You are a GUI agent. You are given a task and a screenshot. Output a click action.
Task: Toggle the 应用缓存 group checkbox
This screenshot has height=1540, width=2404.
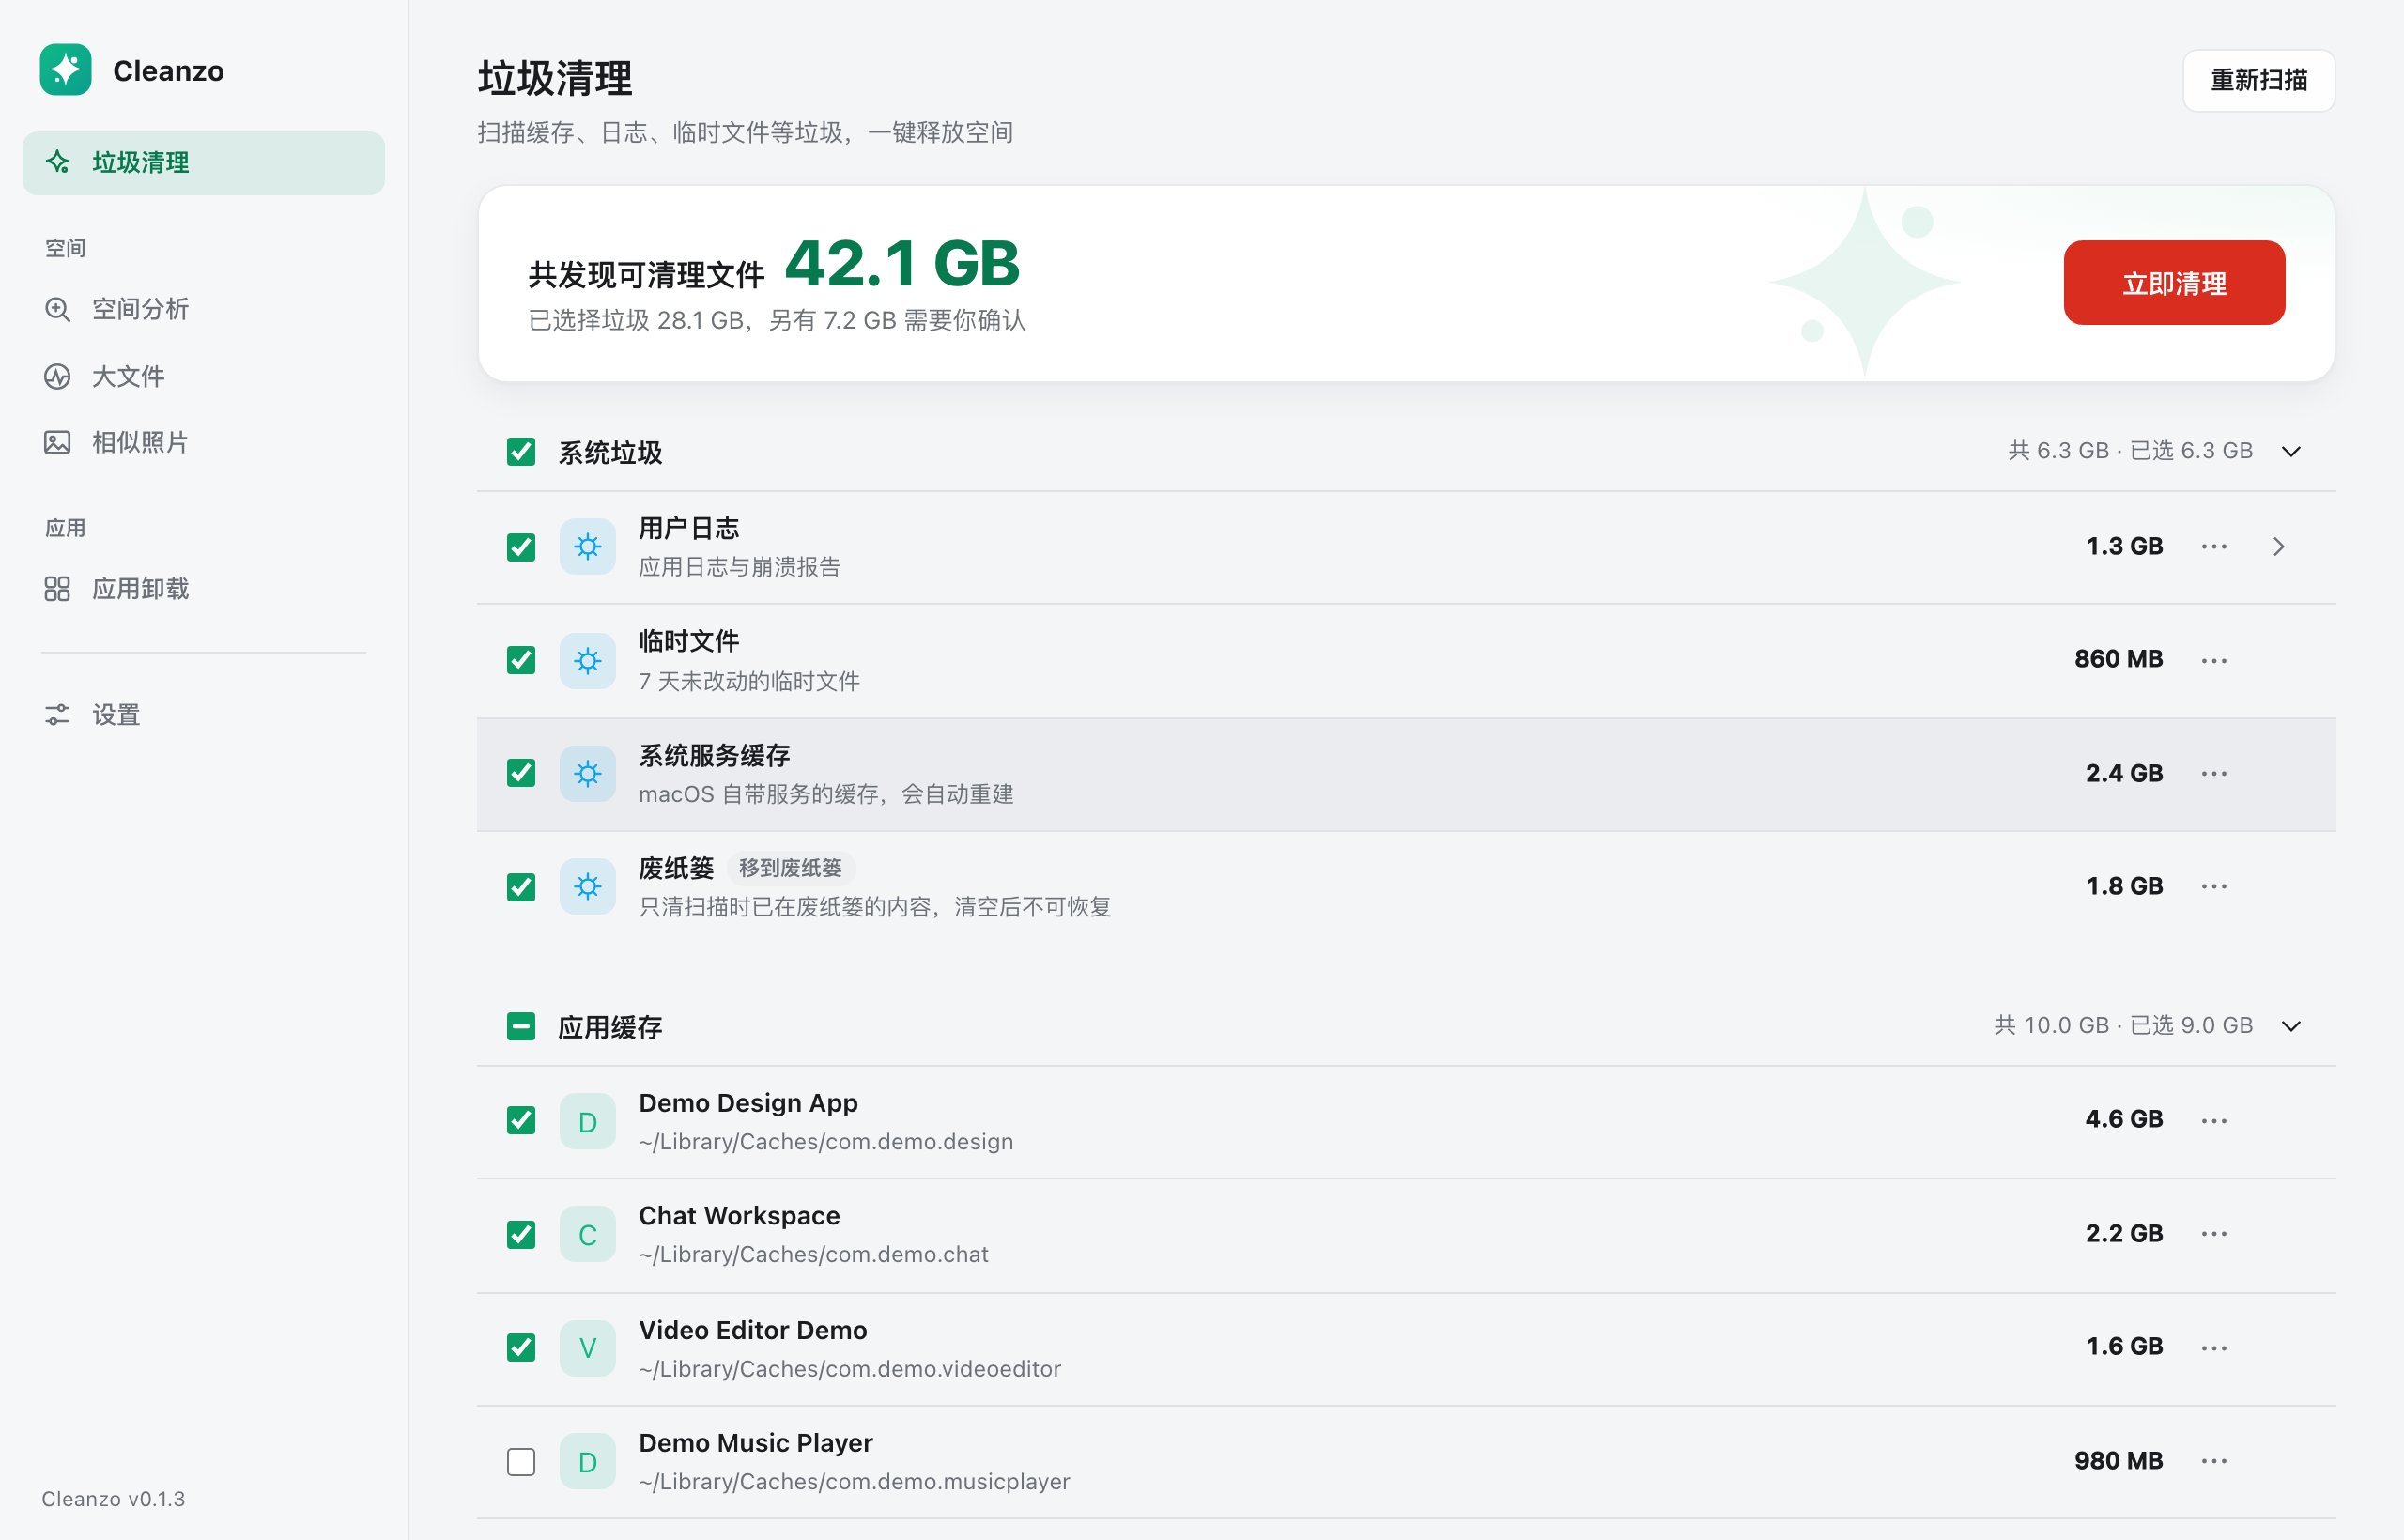[x=521, y=1026]
